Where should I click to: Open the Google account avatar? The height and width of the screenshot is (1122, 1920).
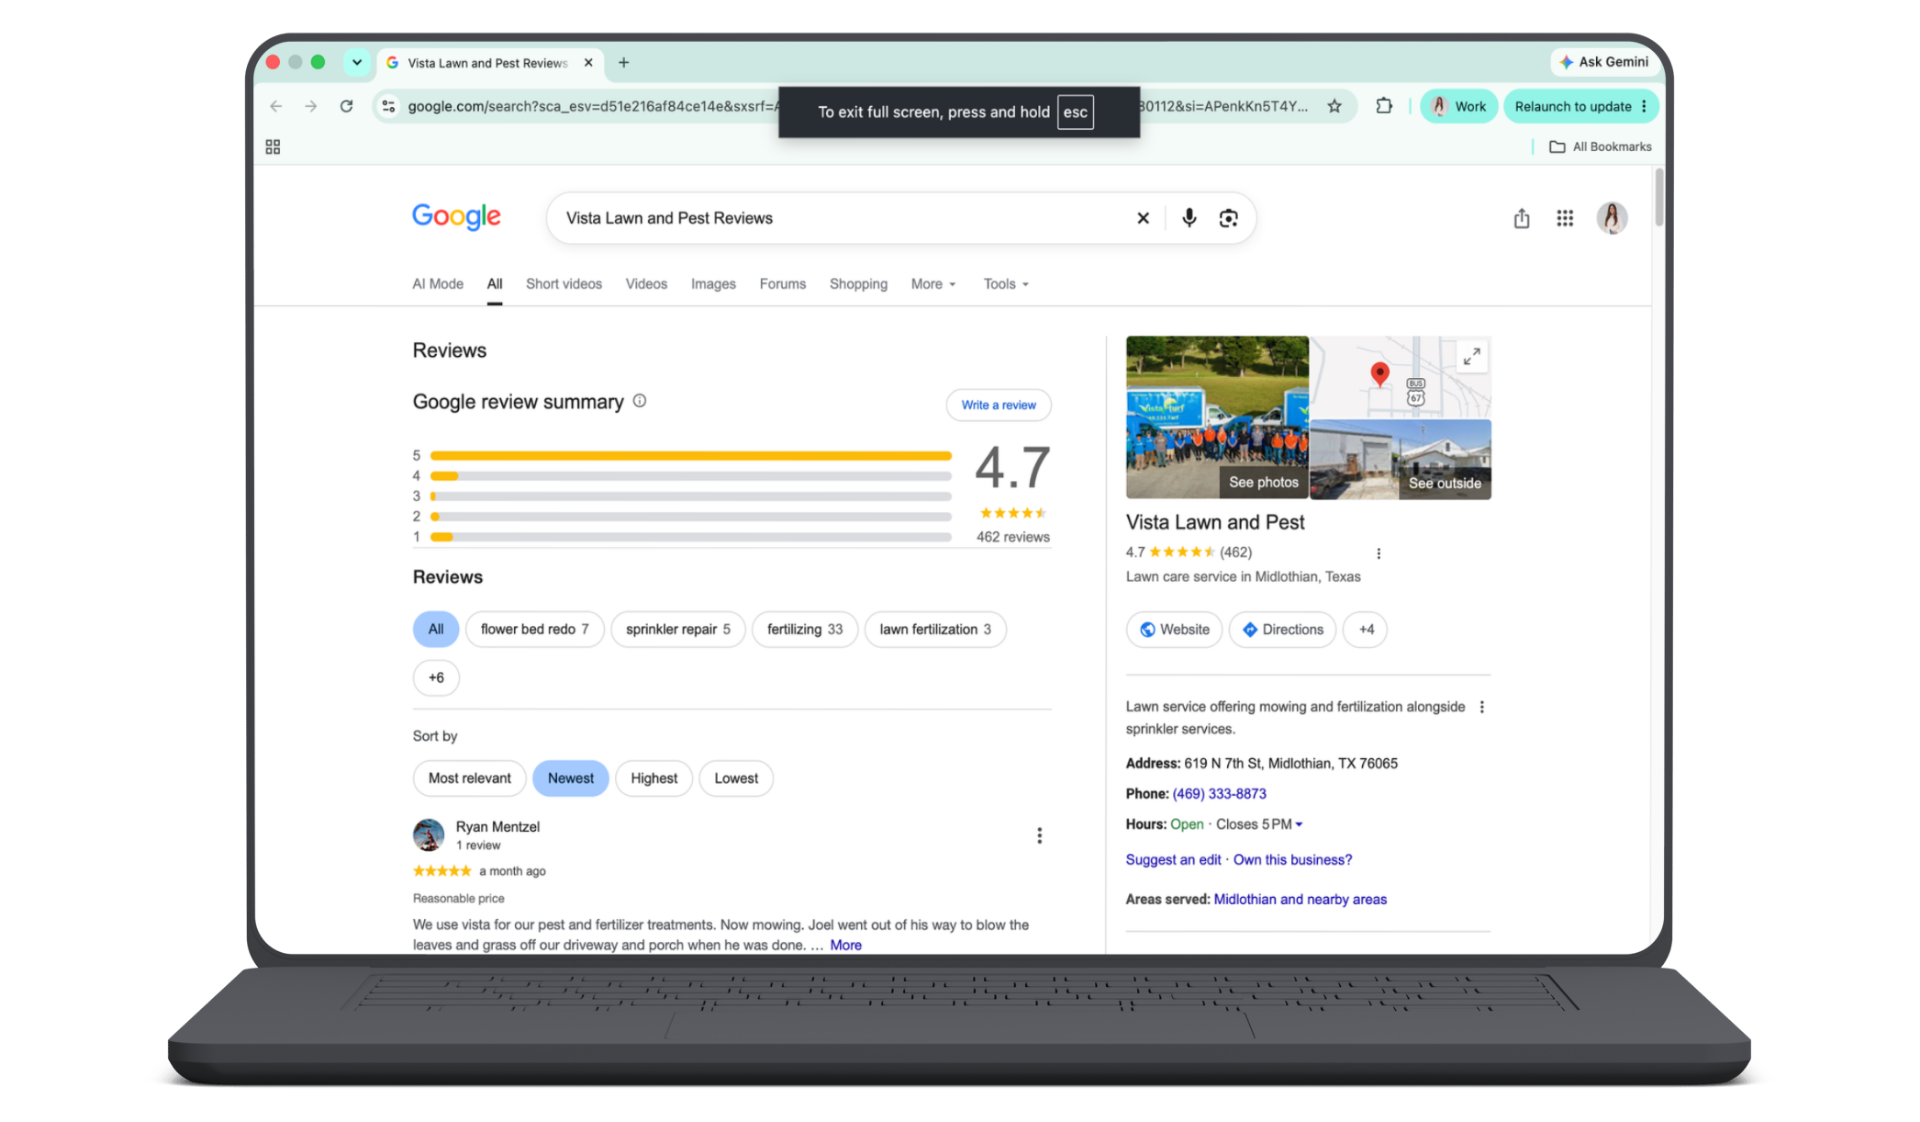(1612, 218)
